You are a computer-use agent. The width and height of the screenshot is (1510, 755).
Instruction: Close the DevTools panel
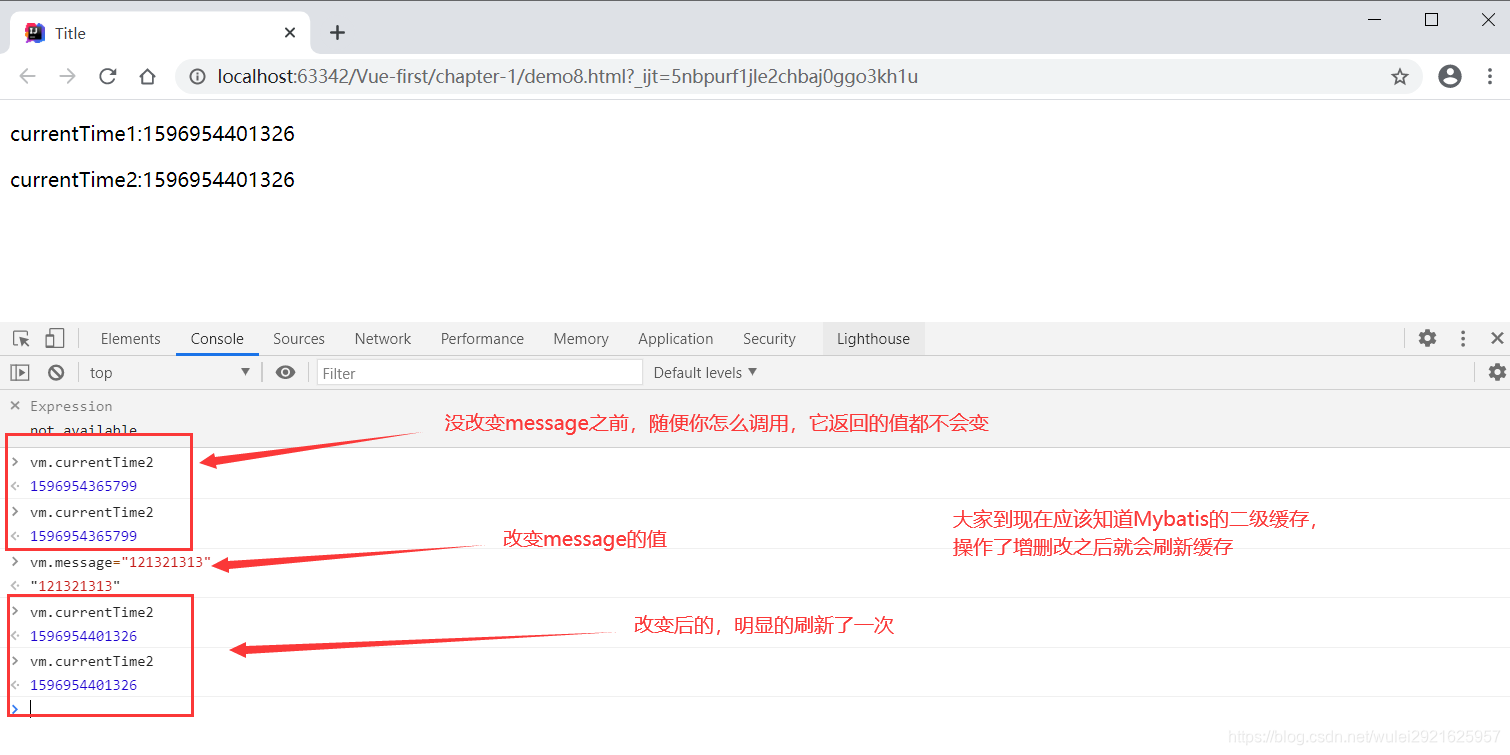pos(1497,338)
